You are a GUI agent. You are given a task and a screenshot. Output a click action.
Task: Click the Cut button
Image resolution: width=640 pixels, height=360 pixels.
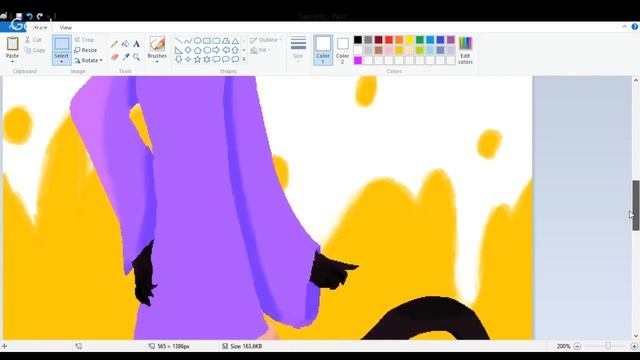(33, 40)
